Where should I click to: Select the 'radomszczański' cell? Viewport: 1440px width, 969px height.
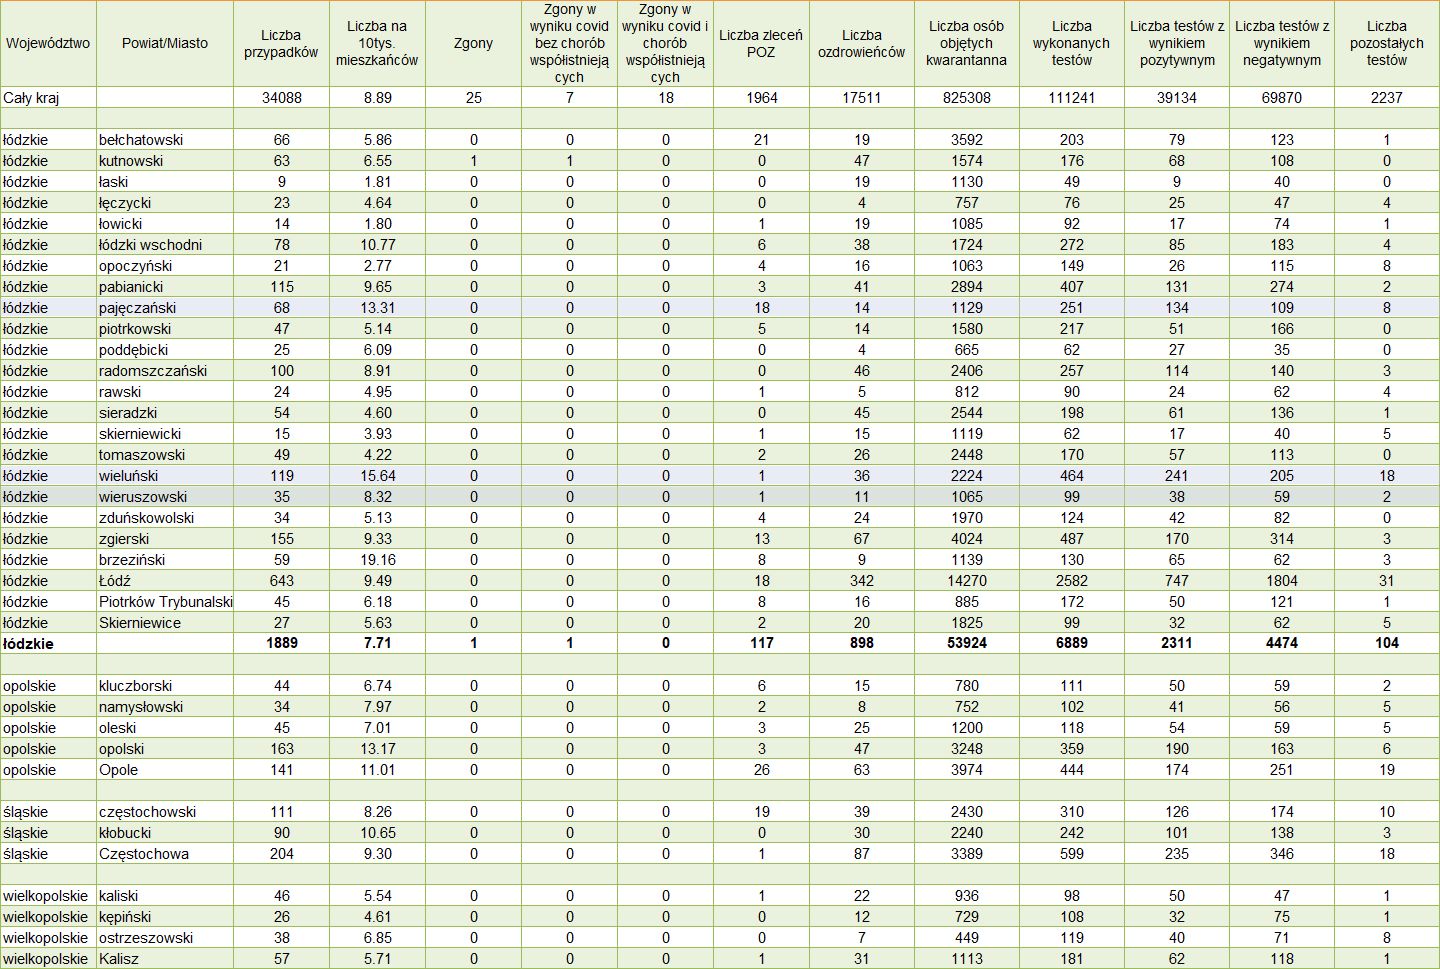click(165, 371)
